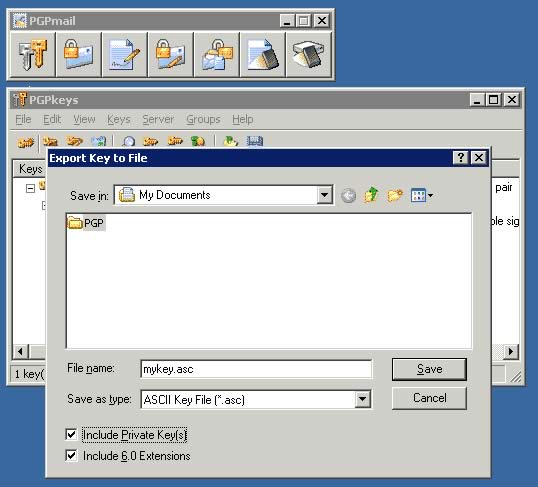Click the import keys icon in PGPkeys toolbar
This screenshot has height=487, width=538.
pyautogui.click(x=230, y=141)
